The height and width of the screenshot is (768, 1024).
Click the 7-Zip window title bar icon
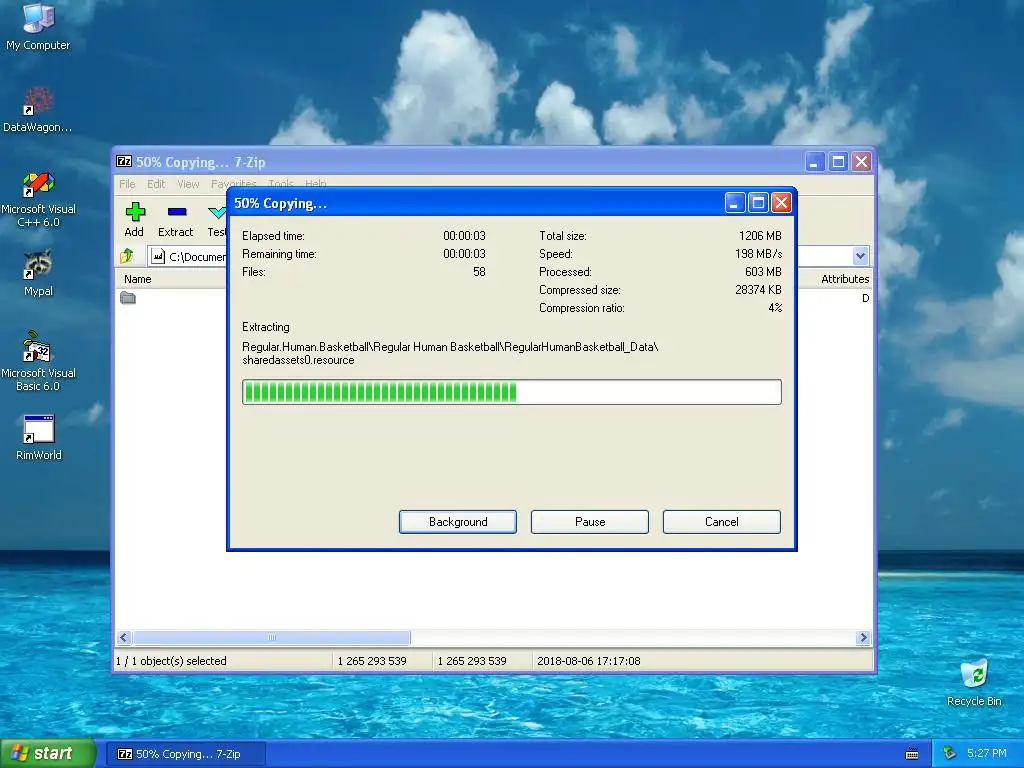124,161
